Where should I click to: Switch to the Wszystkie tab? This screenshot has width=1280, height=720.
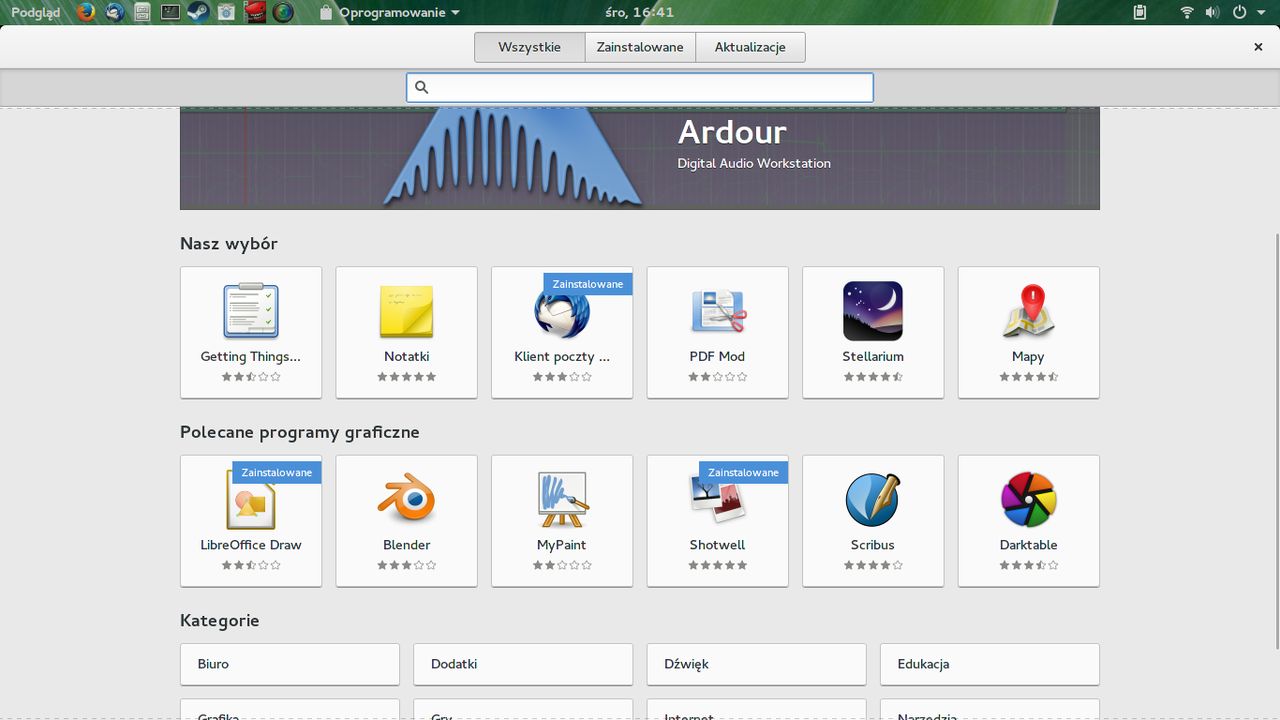[530, 47]
